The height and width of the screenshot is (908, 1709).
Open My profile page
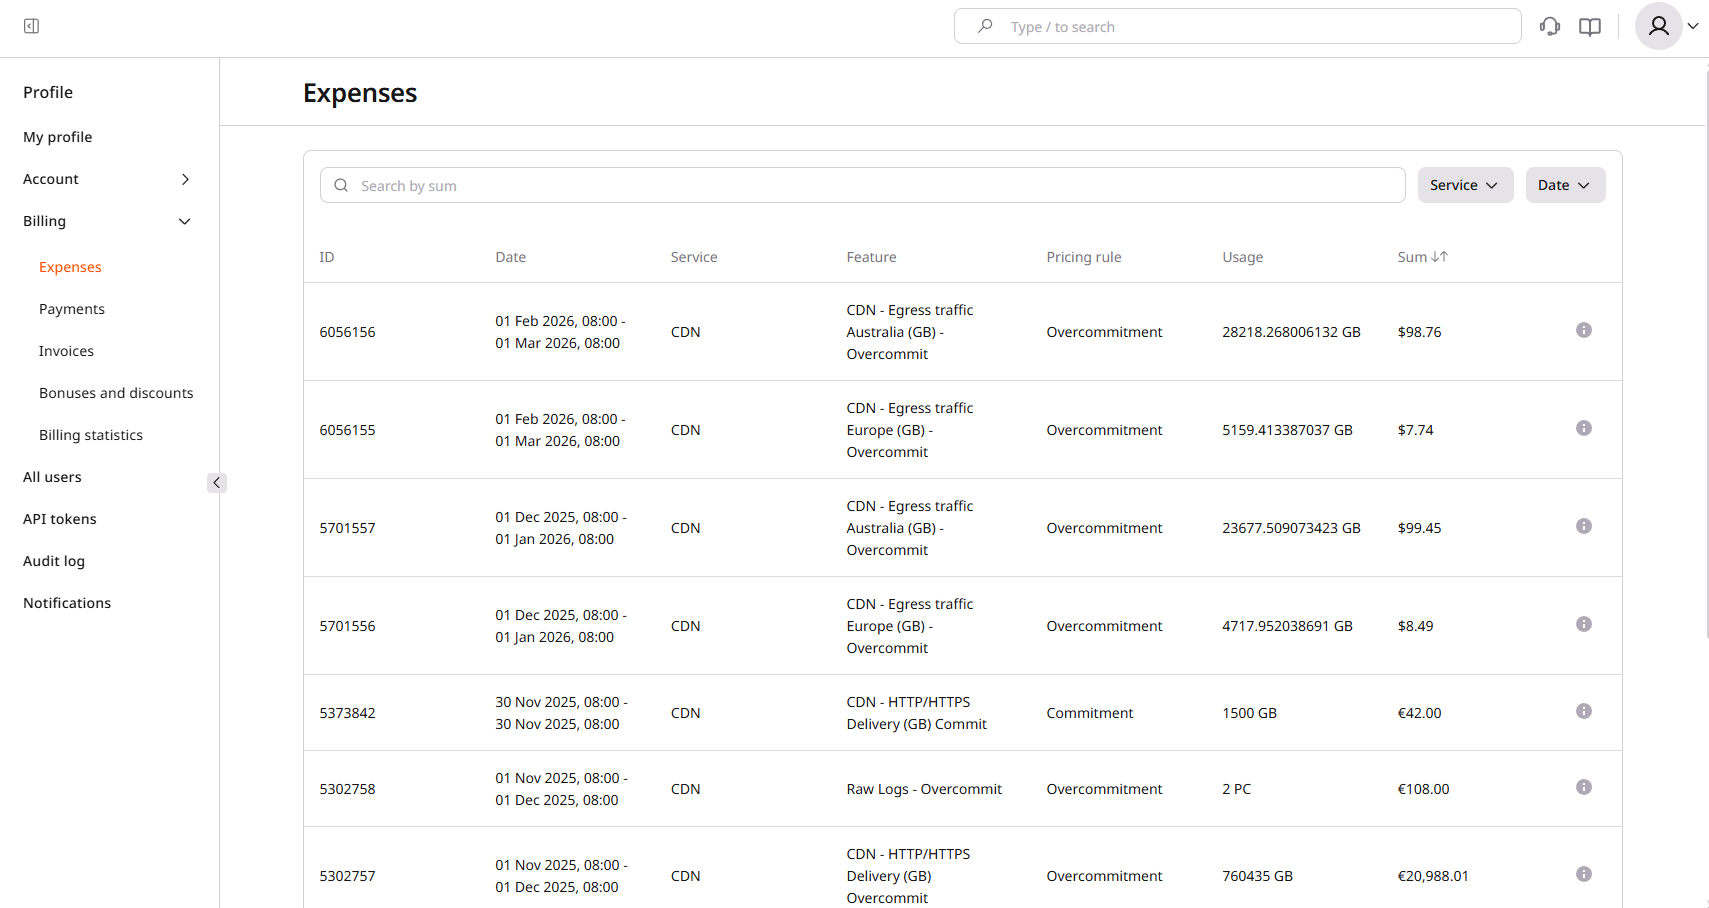tap(58, 137)
